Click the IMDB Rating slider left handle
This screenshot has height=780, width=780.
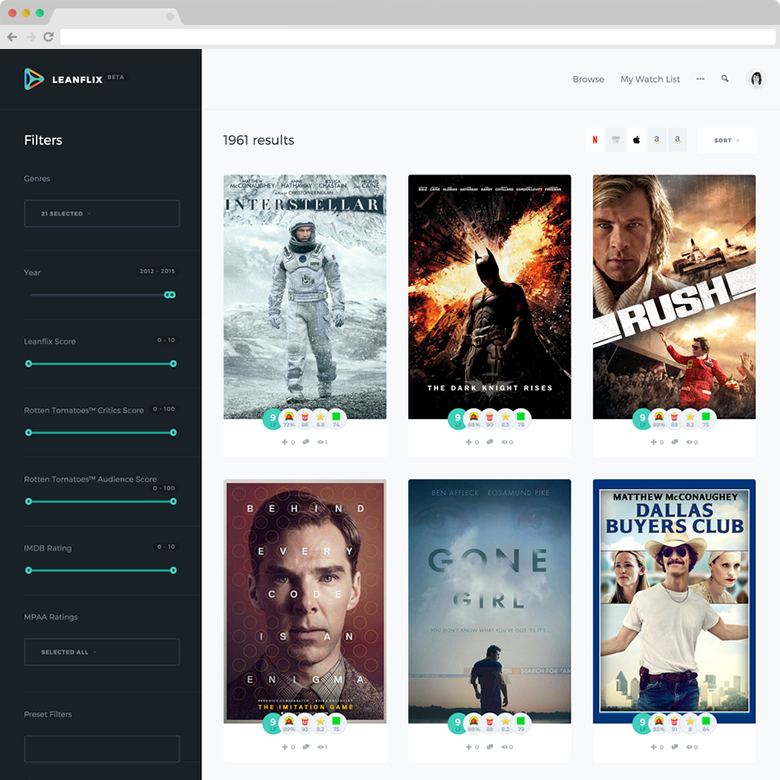point(28,570)
